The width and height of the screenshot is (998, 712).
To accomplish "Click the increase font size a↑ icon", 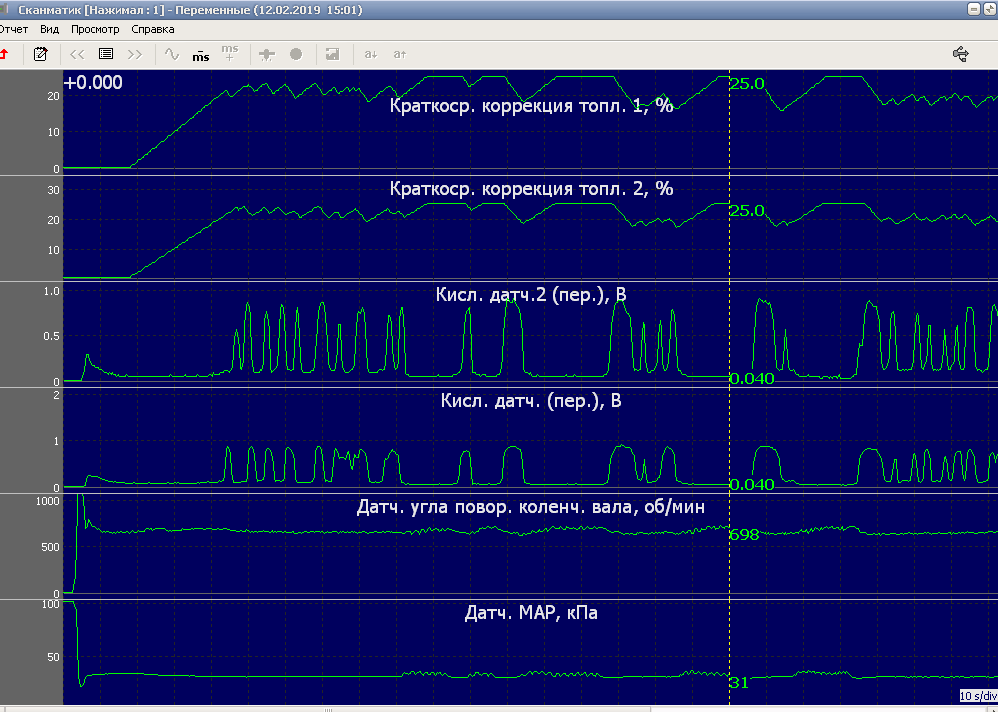I will (x=399, y=54).
